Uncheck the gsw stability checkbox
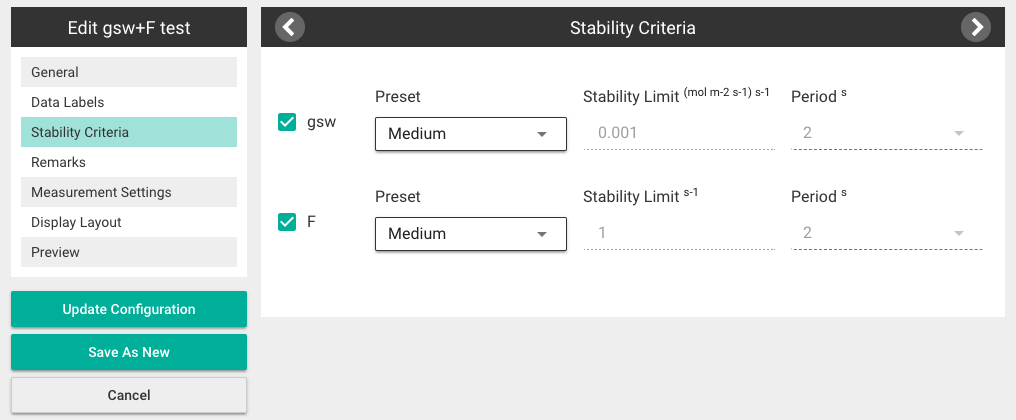The height and width of the screenshot is (420, 1016). 287,122
